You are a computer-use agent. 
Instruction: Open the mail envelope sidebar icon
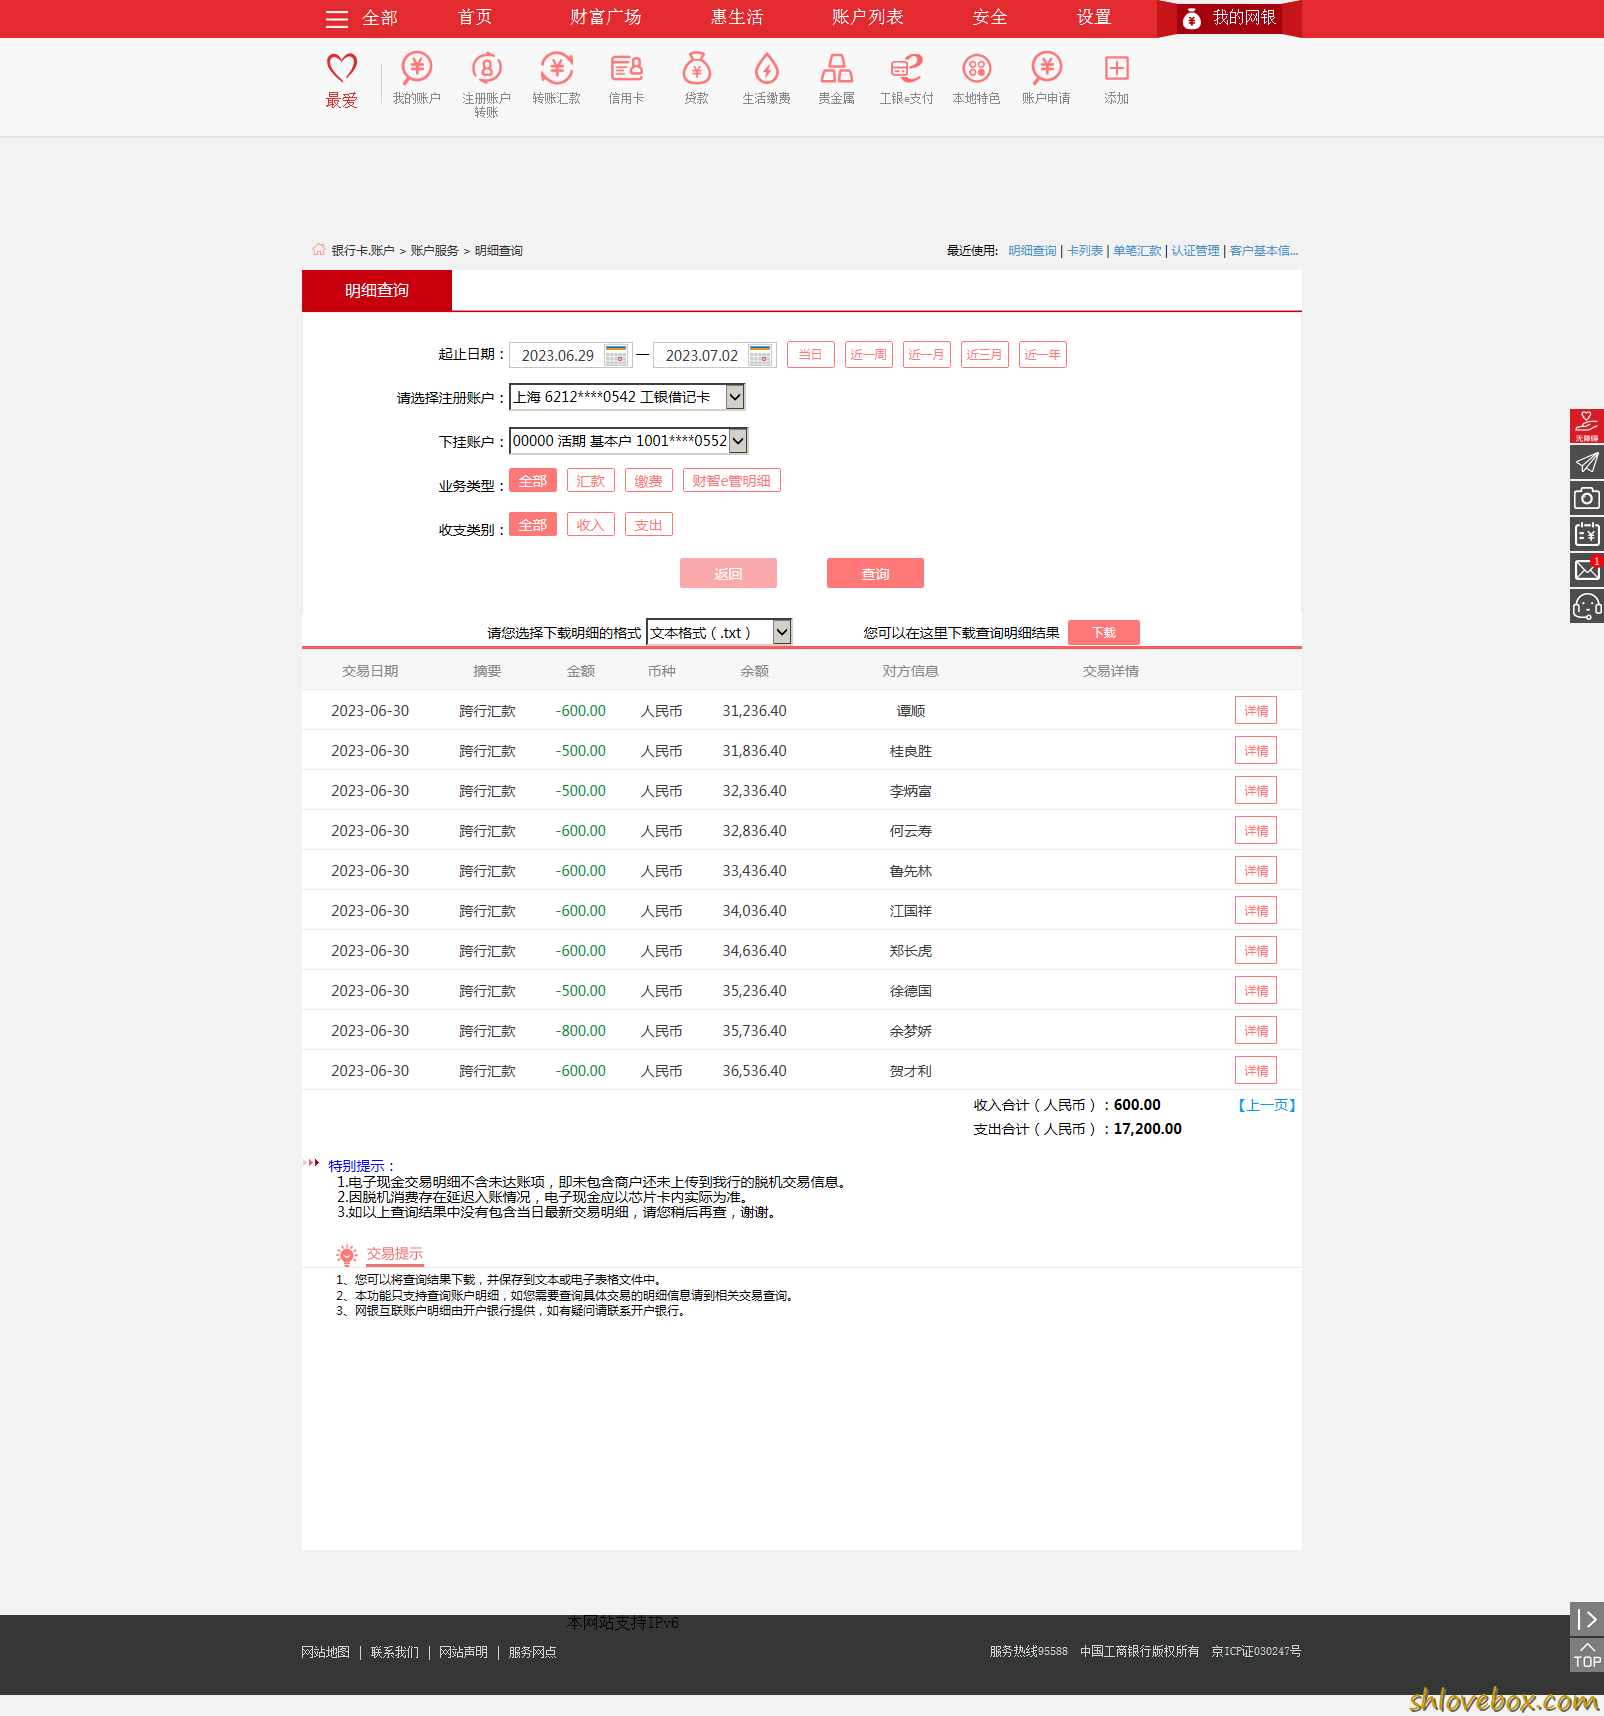1587,570
